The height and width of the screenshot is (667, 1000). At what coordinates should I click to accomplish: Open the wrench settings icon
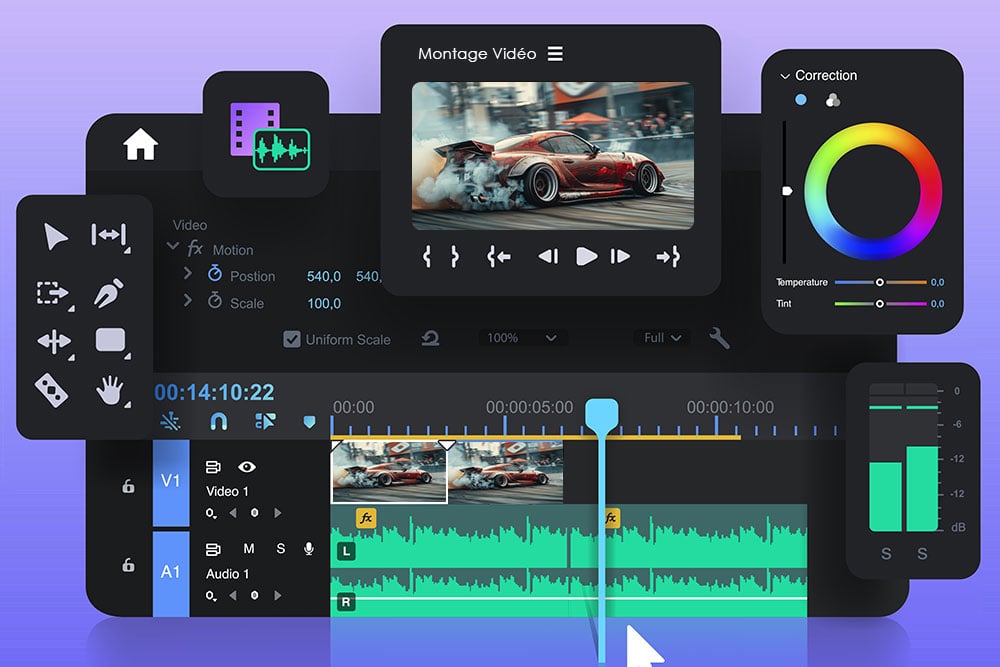click(x=719, y=338)
